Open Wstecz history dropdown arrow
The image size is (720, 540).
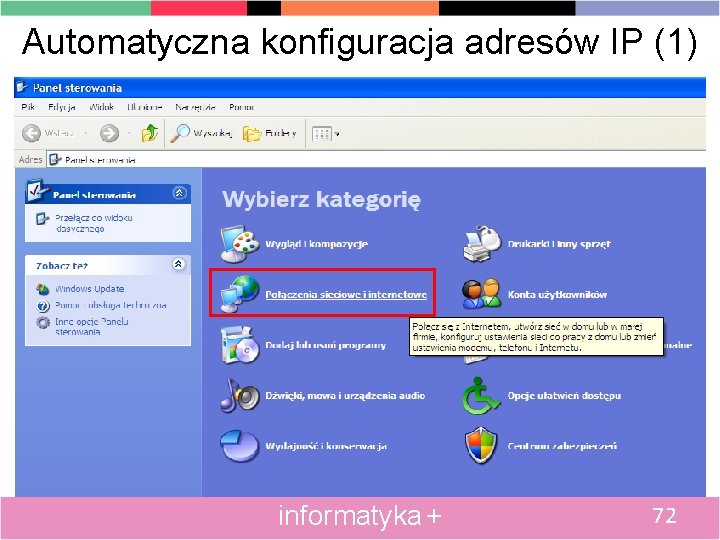pyautogui.click(x=85, y=134)
